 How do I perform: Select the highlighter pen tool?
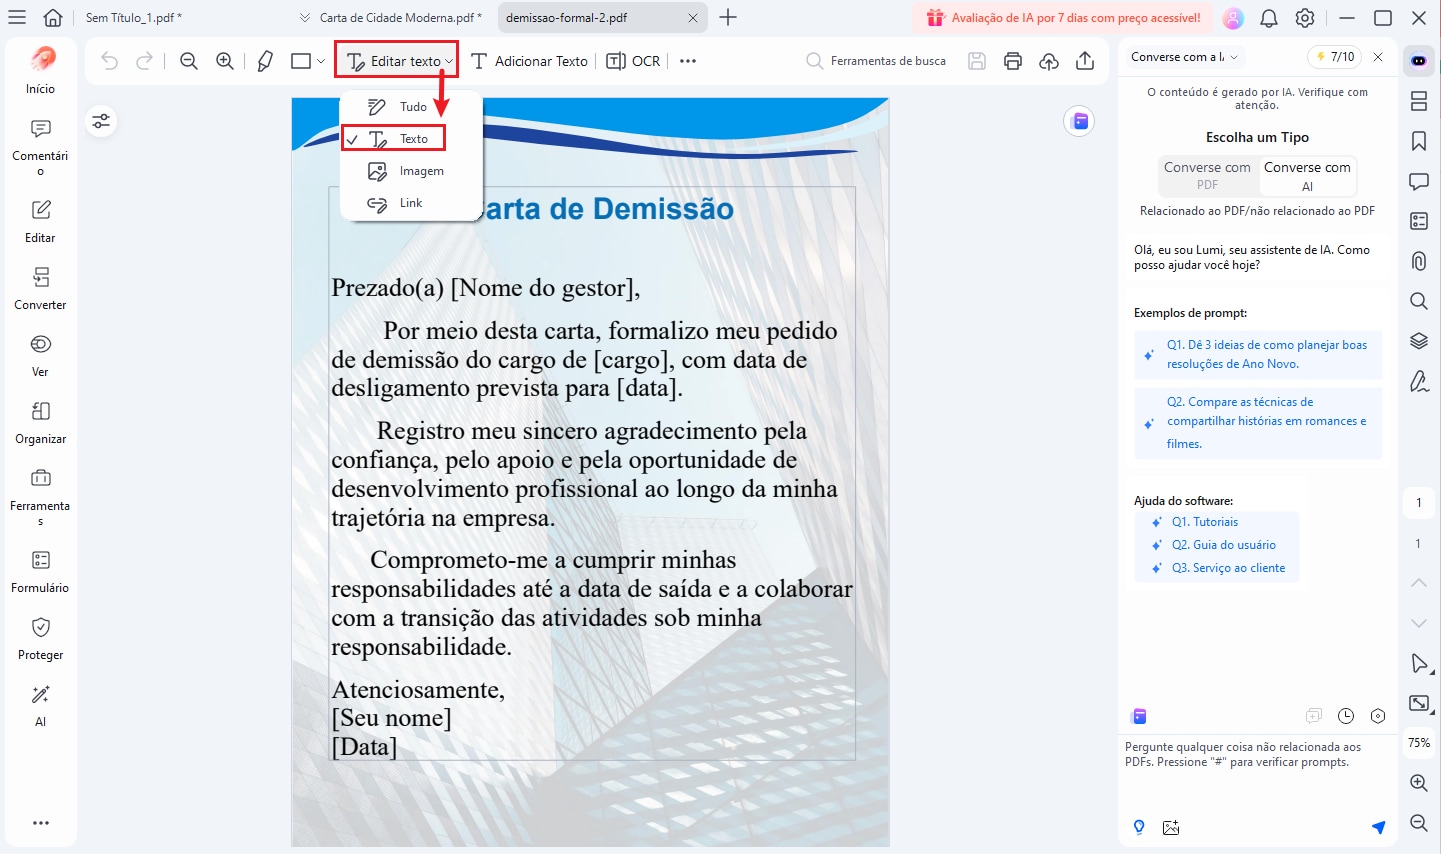[x=263, y=61]
